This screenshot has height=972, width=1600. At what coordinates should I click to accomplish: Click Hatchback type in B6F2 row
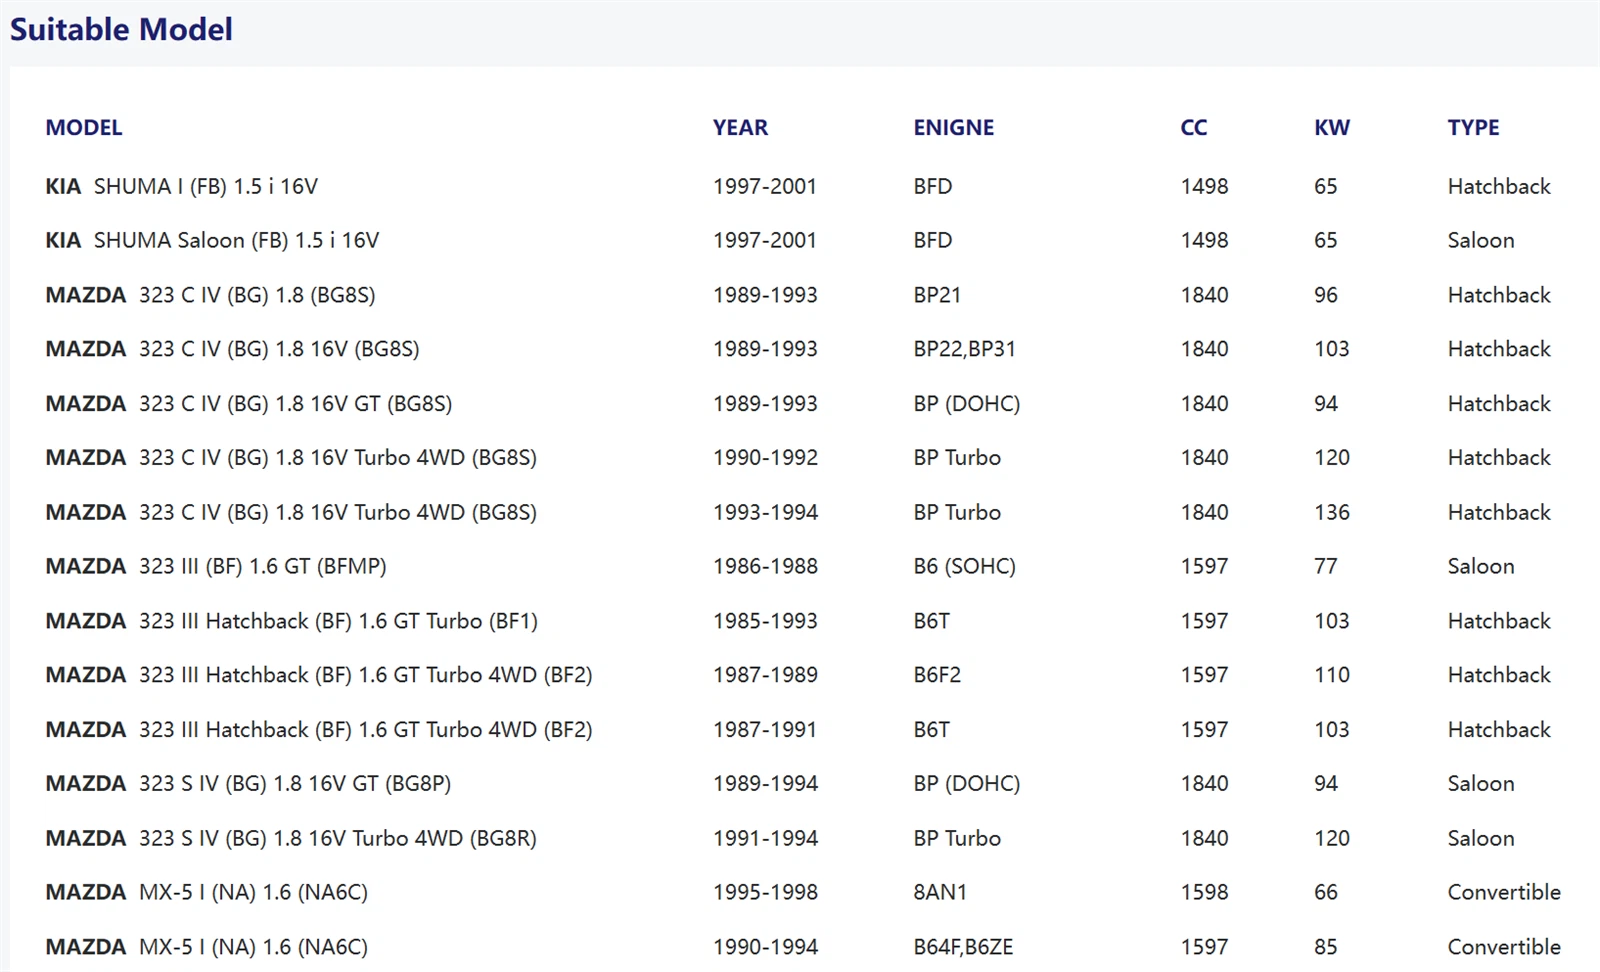[1499, 675]
